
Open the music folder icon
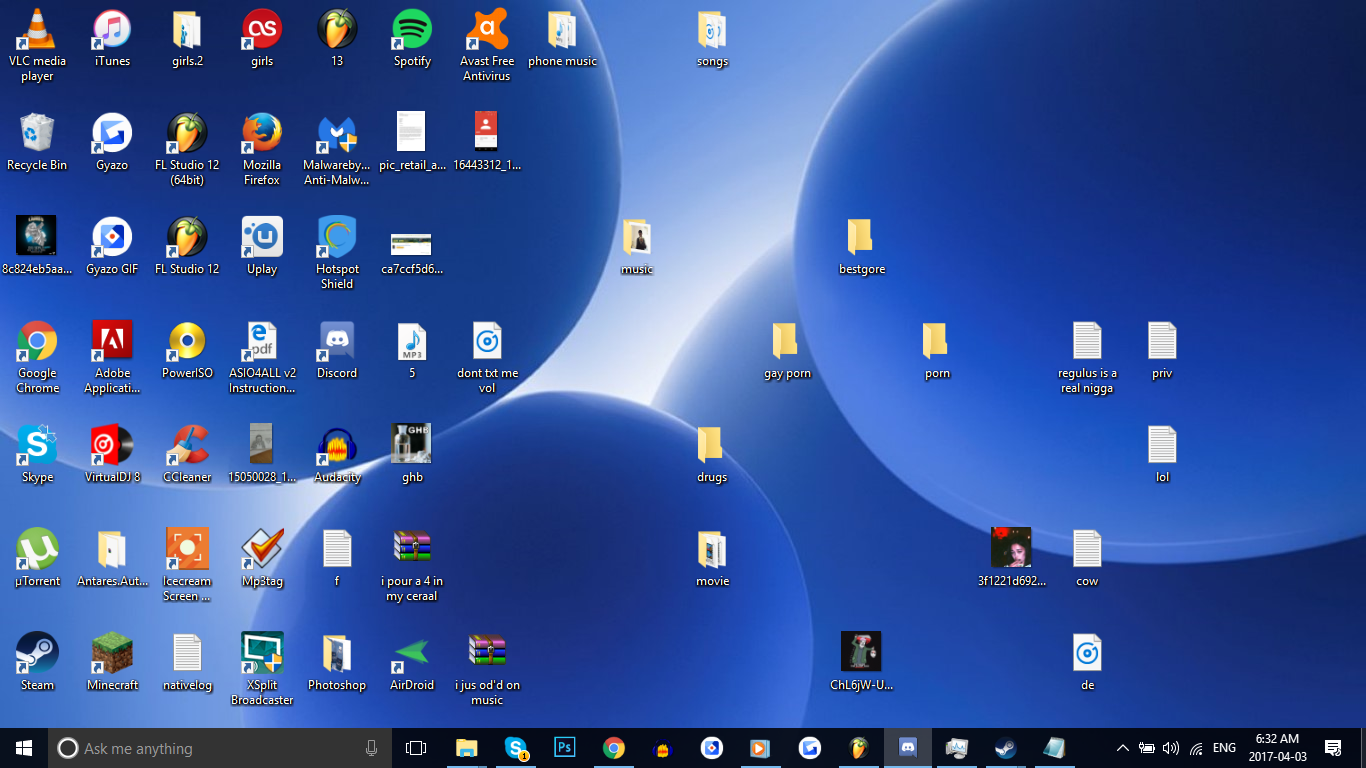pyautogui.click(x=637, y=246)
